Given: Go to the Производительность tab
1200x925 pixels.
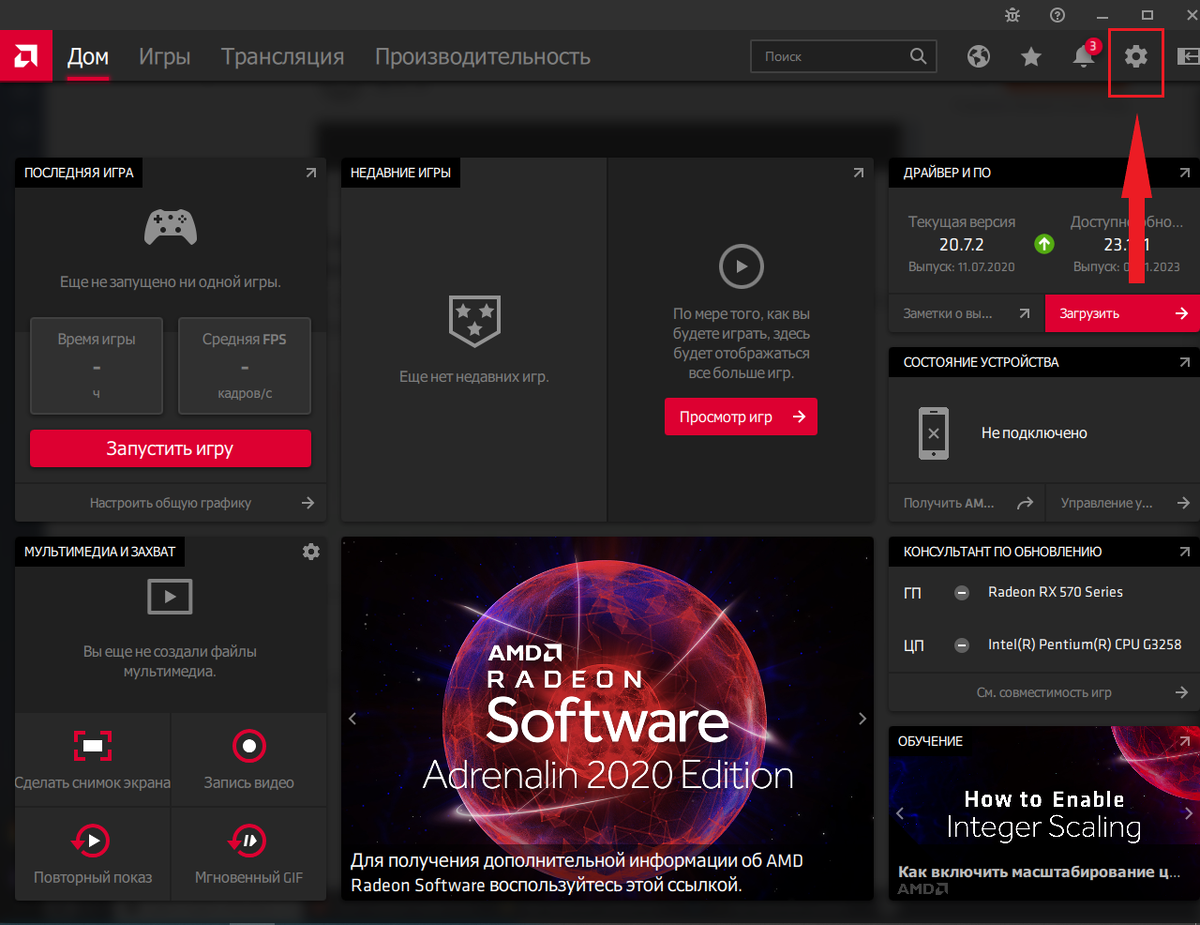Looking at the screenshot, I should pyautogui.click(x=482, y=57).
